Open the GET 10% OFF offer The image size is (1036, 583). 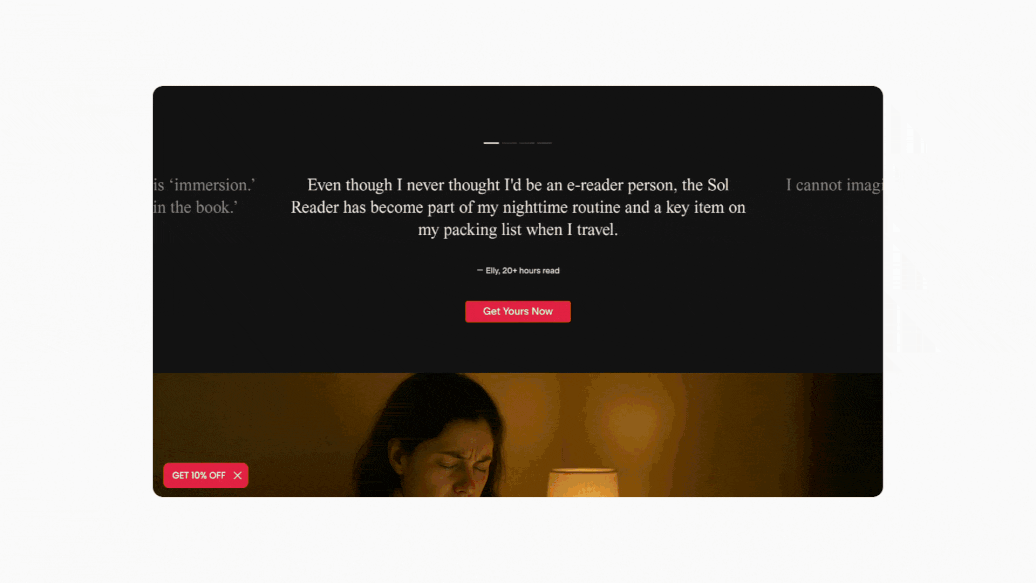(205, 475)
